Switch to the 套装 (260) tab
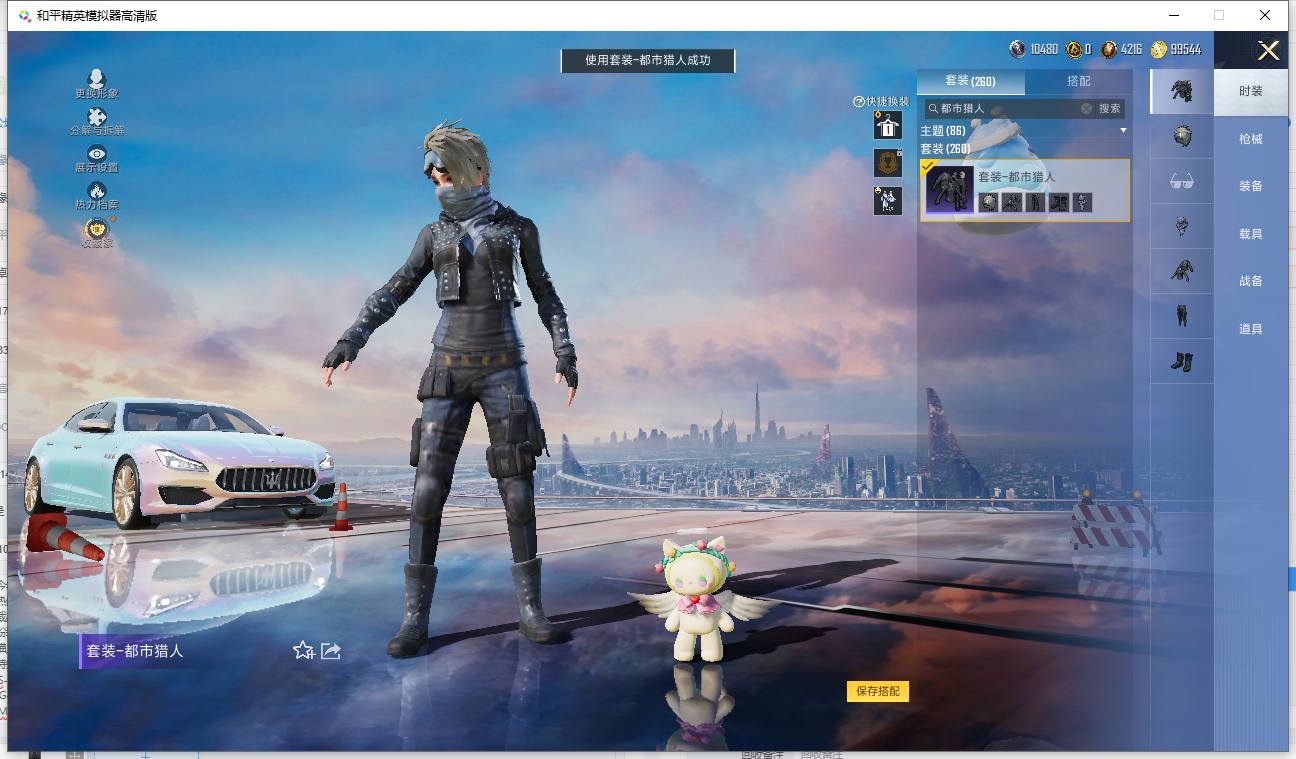 [x=970, y=81]
